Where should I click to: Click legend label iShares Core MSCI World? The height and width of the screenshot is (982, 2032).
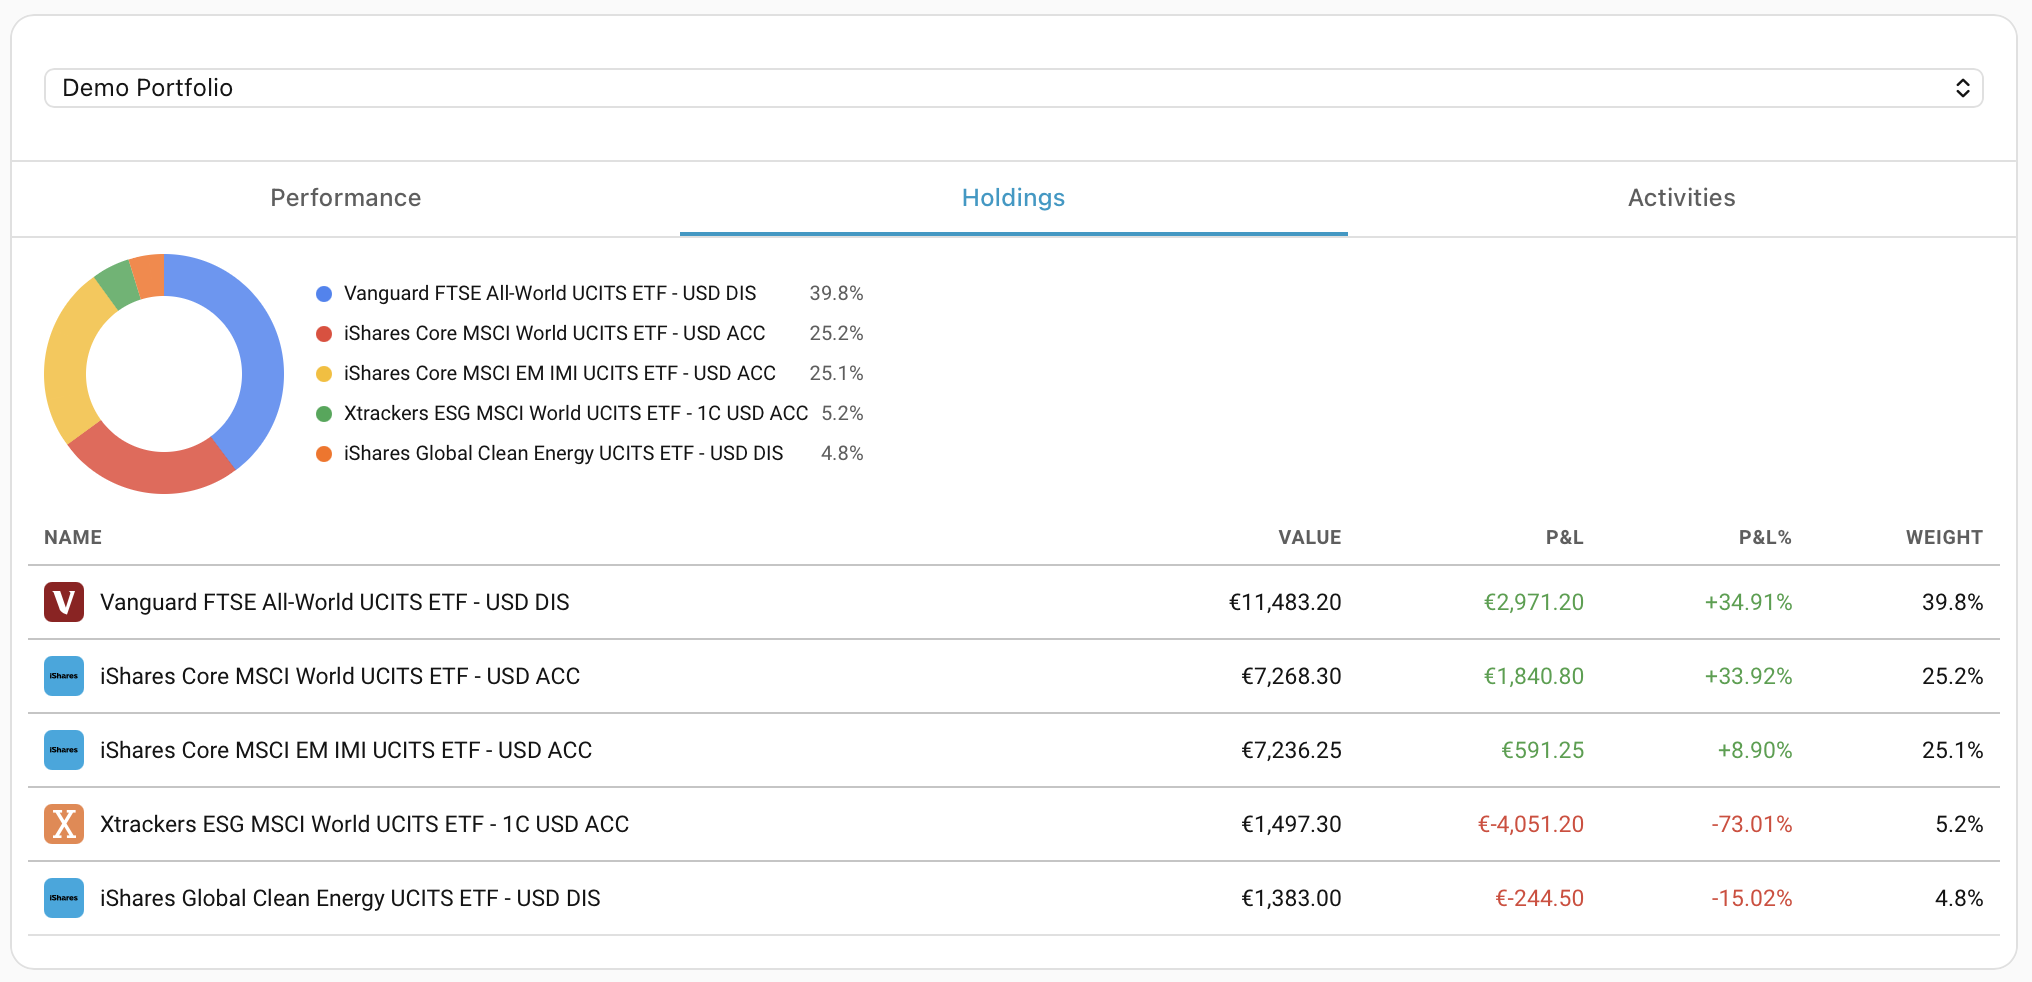pos(555,334)
